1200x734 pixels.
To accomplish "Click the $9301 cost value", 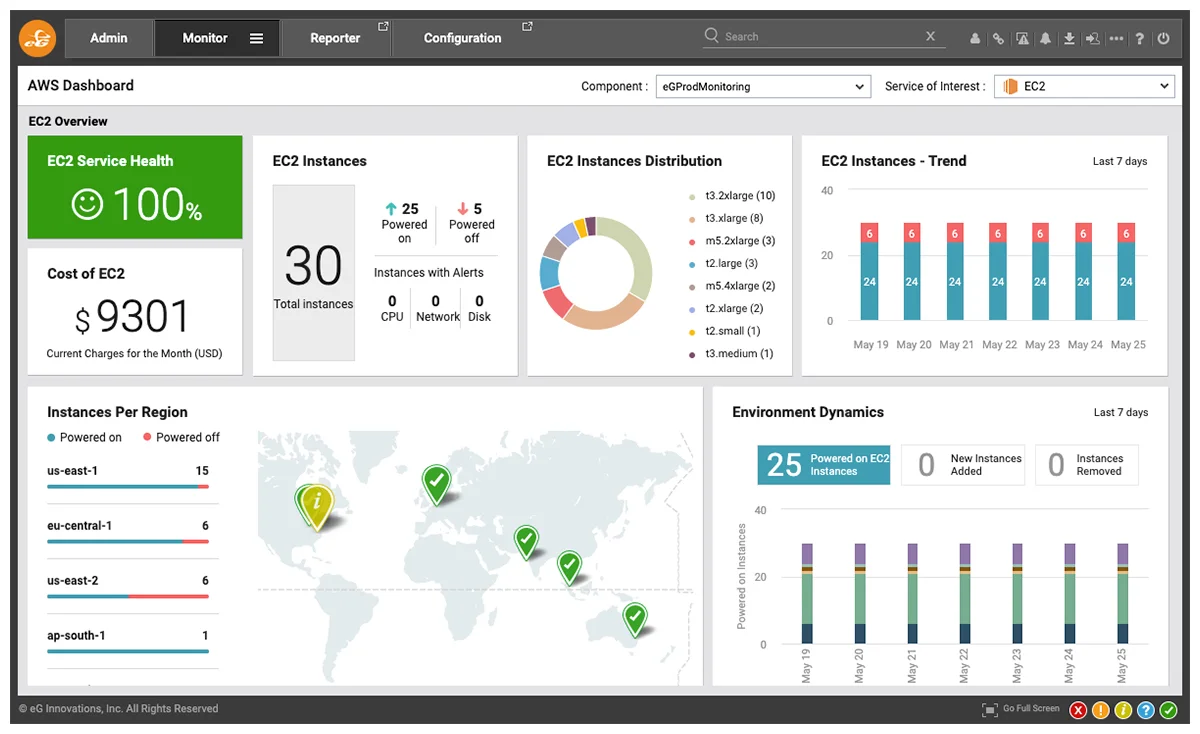I will coord(132,318).
